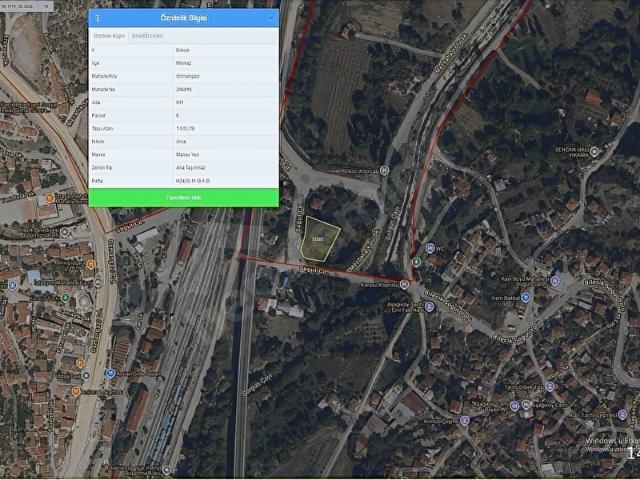Click the Sorgun Çayı river label
The image size is (640, 480).
coord(257,385)
